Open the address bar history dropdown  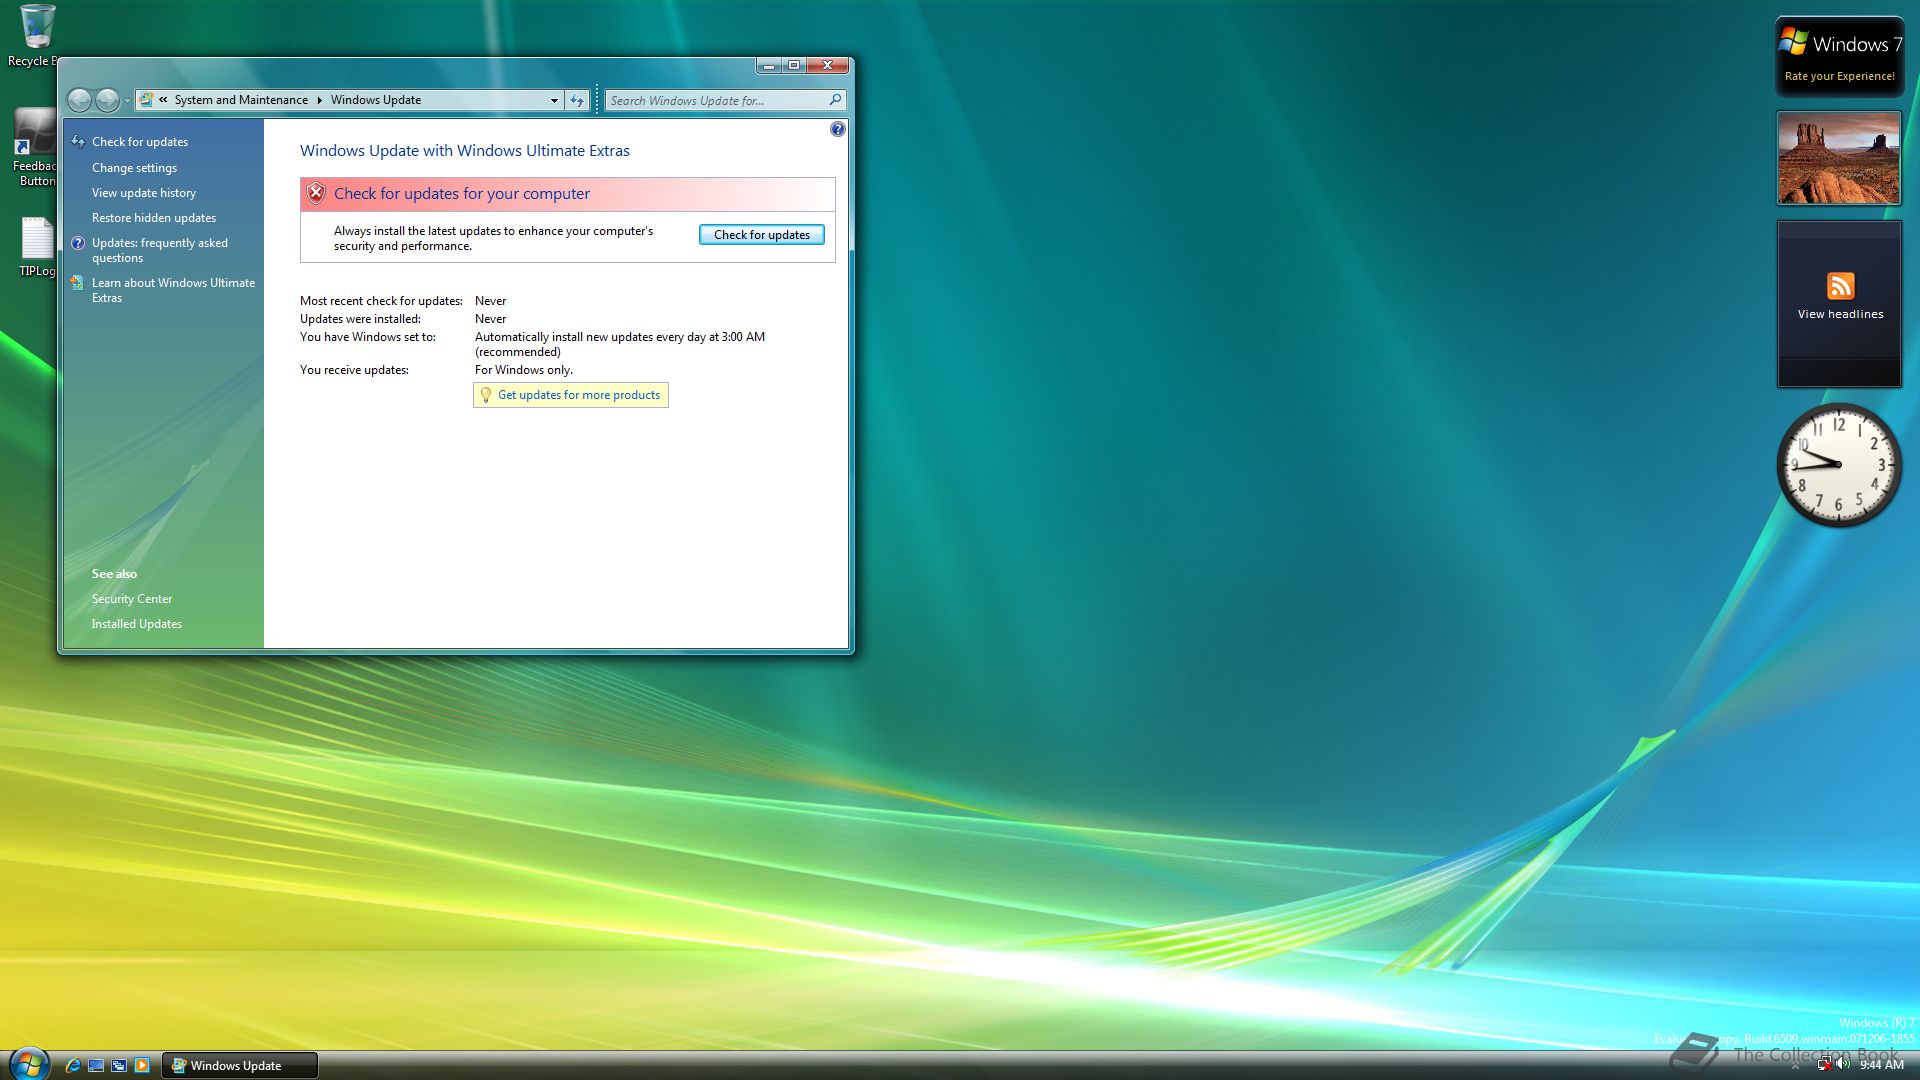pyautogui.click(x=554, y=100)
